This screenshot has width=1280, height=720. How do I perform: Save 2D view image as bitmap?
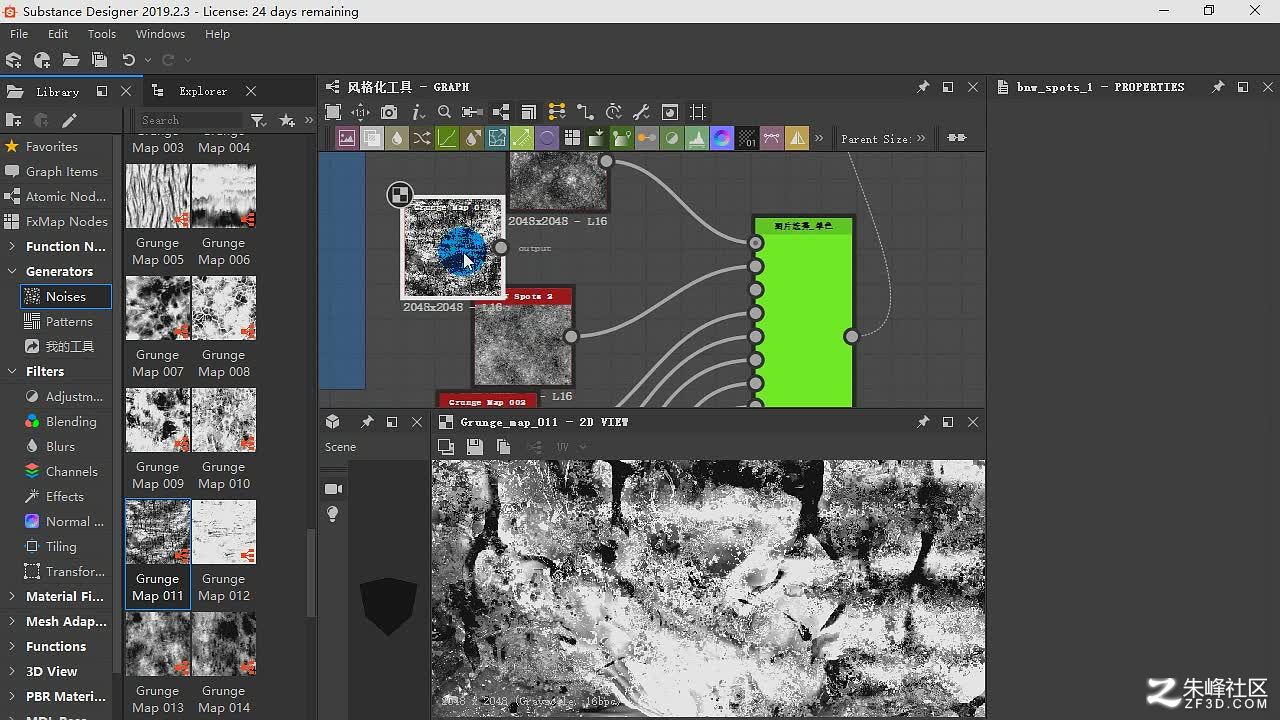pyautogui.click(x=474, y=447)
